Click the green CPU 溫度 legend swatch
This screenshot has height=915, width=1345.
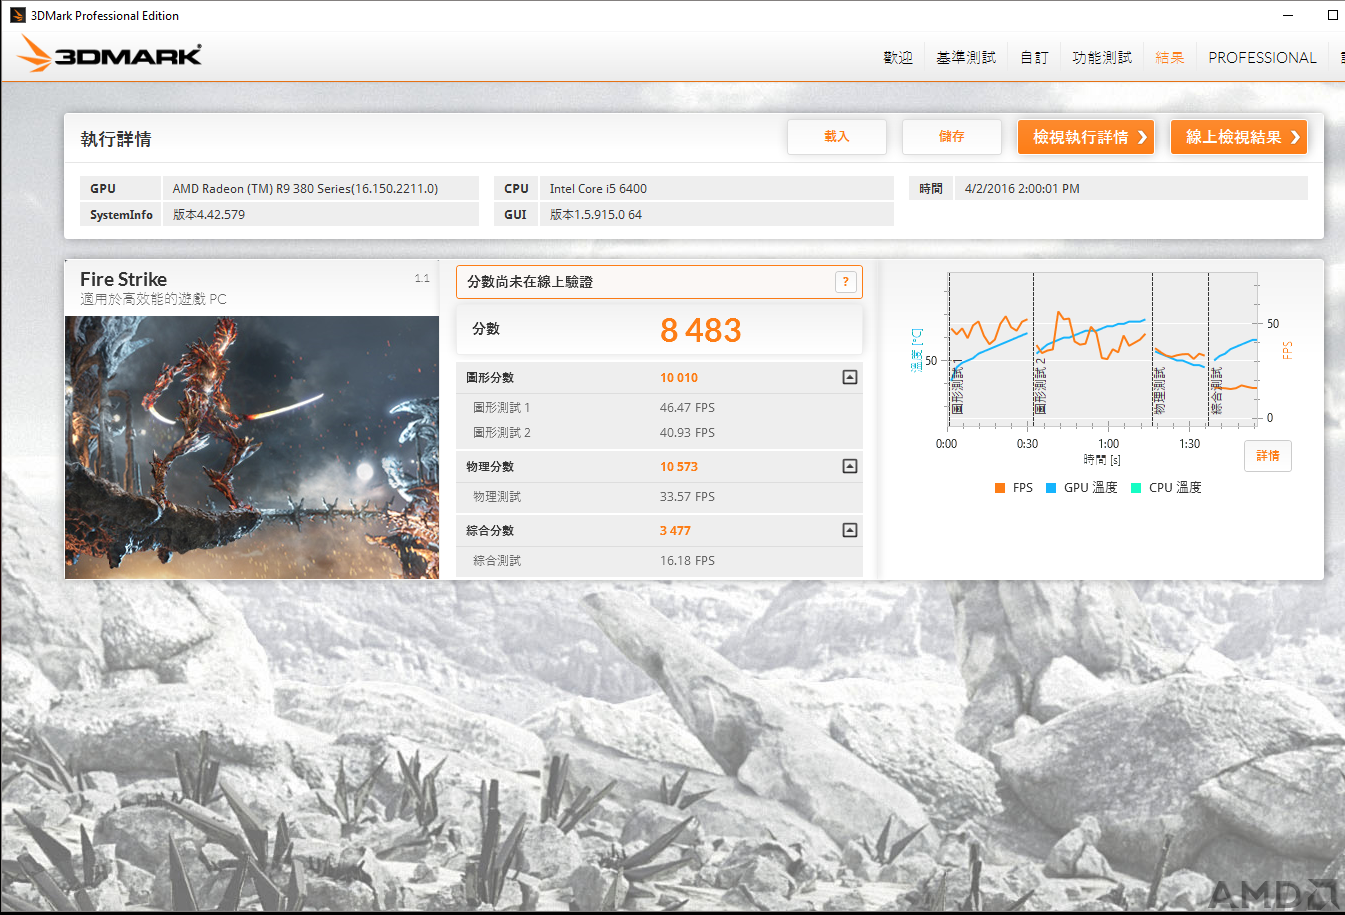point(1136,488)
